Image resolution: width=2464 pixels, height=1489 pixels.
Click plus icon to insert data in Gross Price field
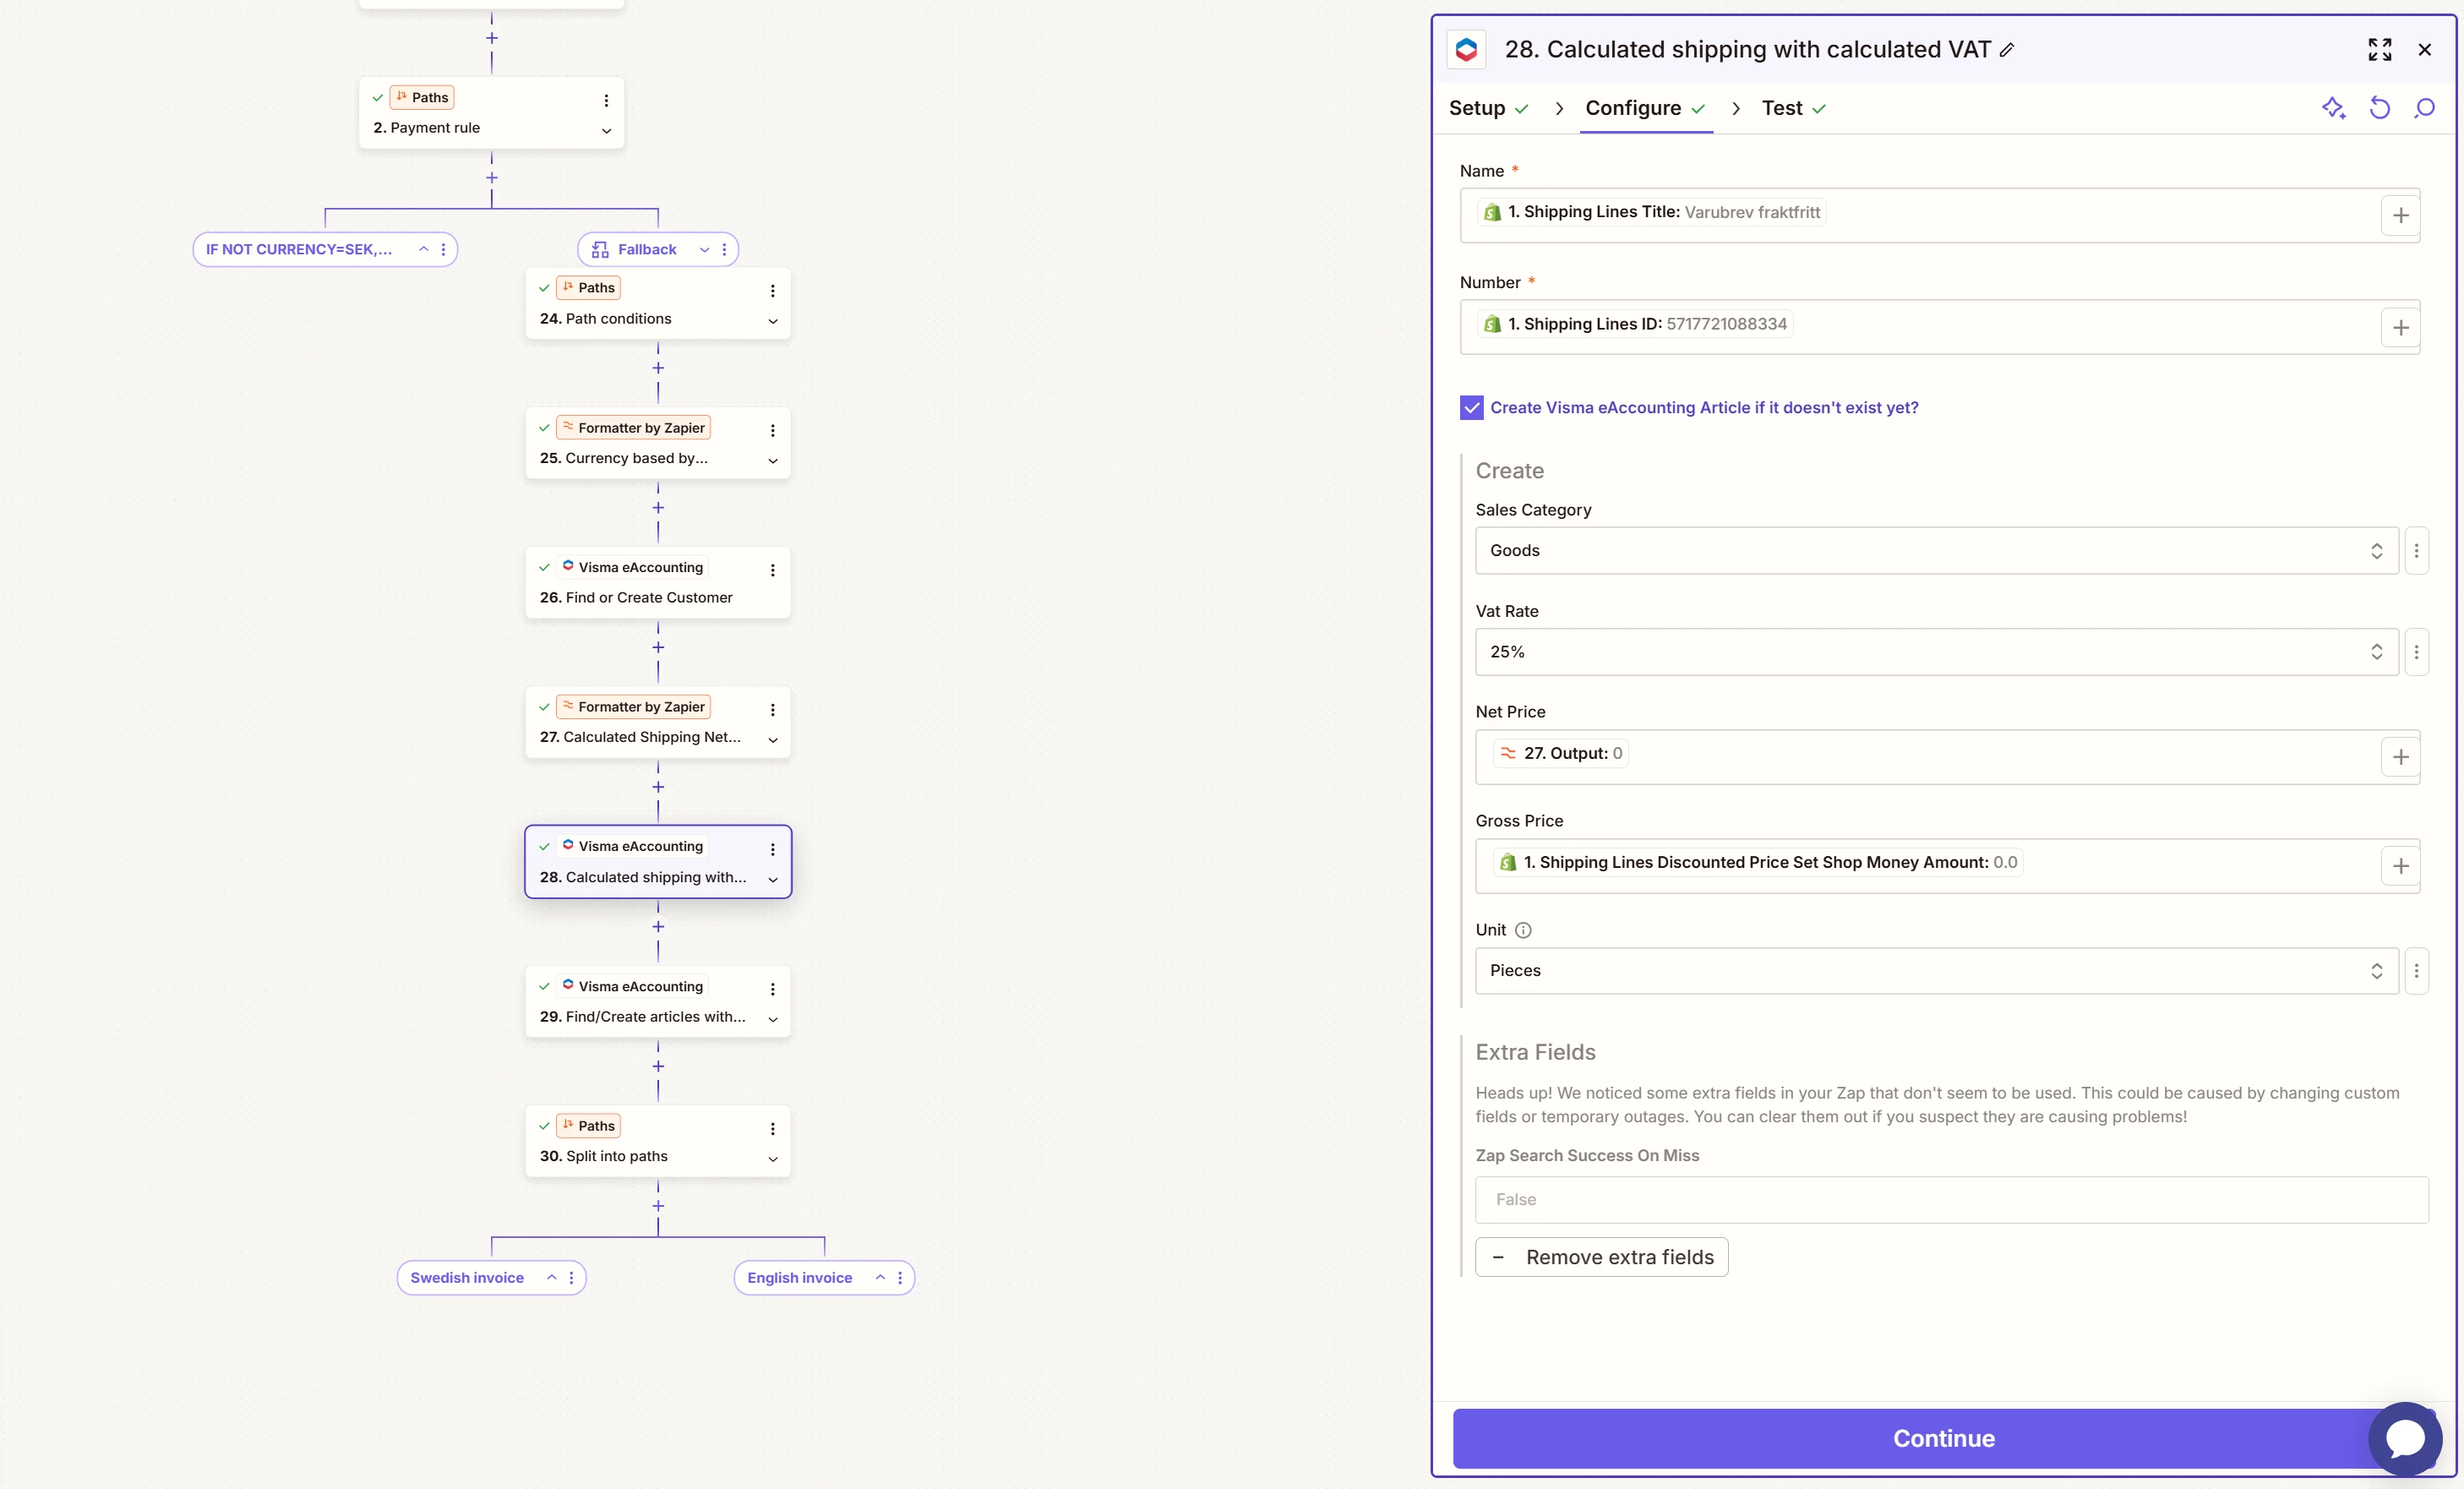coord(2400,867)
